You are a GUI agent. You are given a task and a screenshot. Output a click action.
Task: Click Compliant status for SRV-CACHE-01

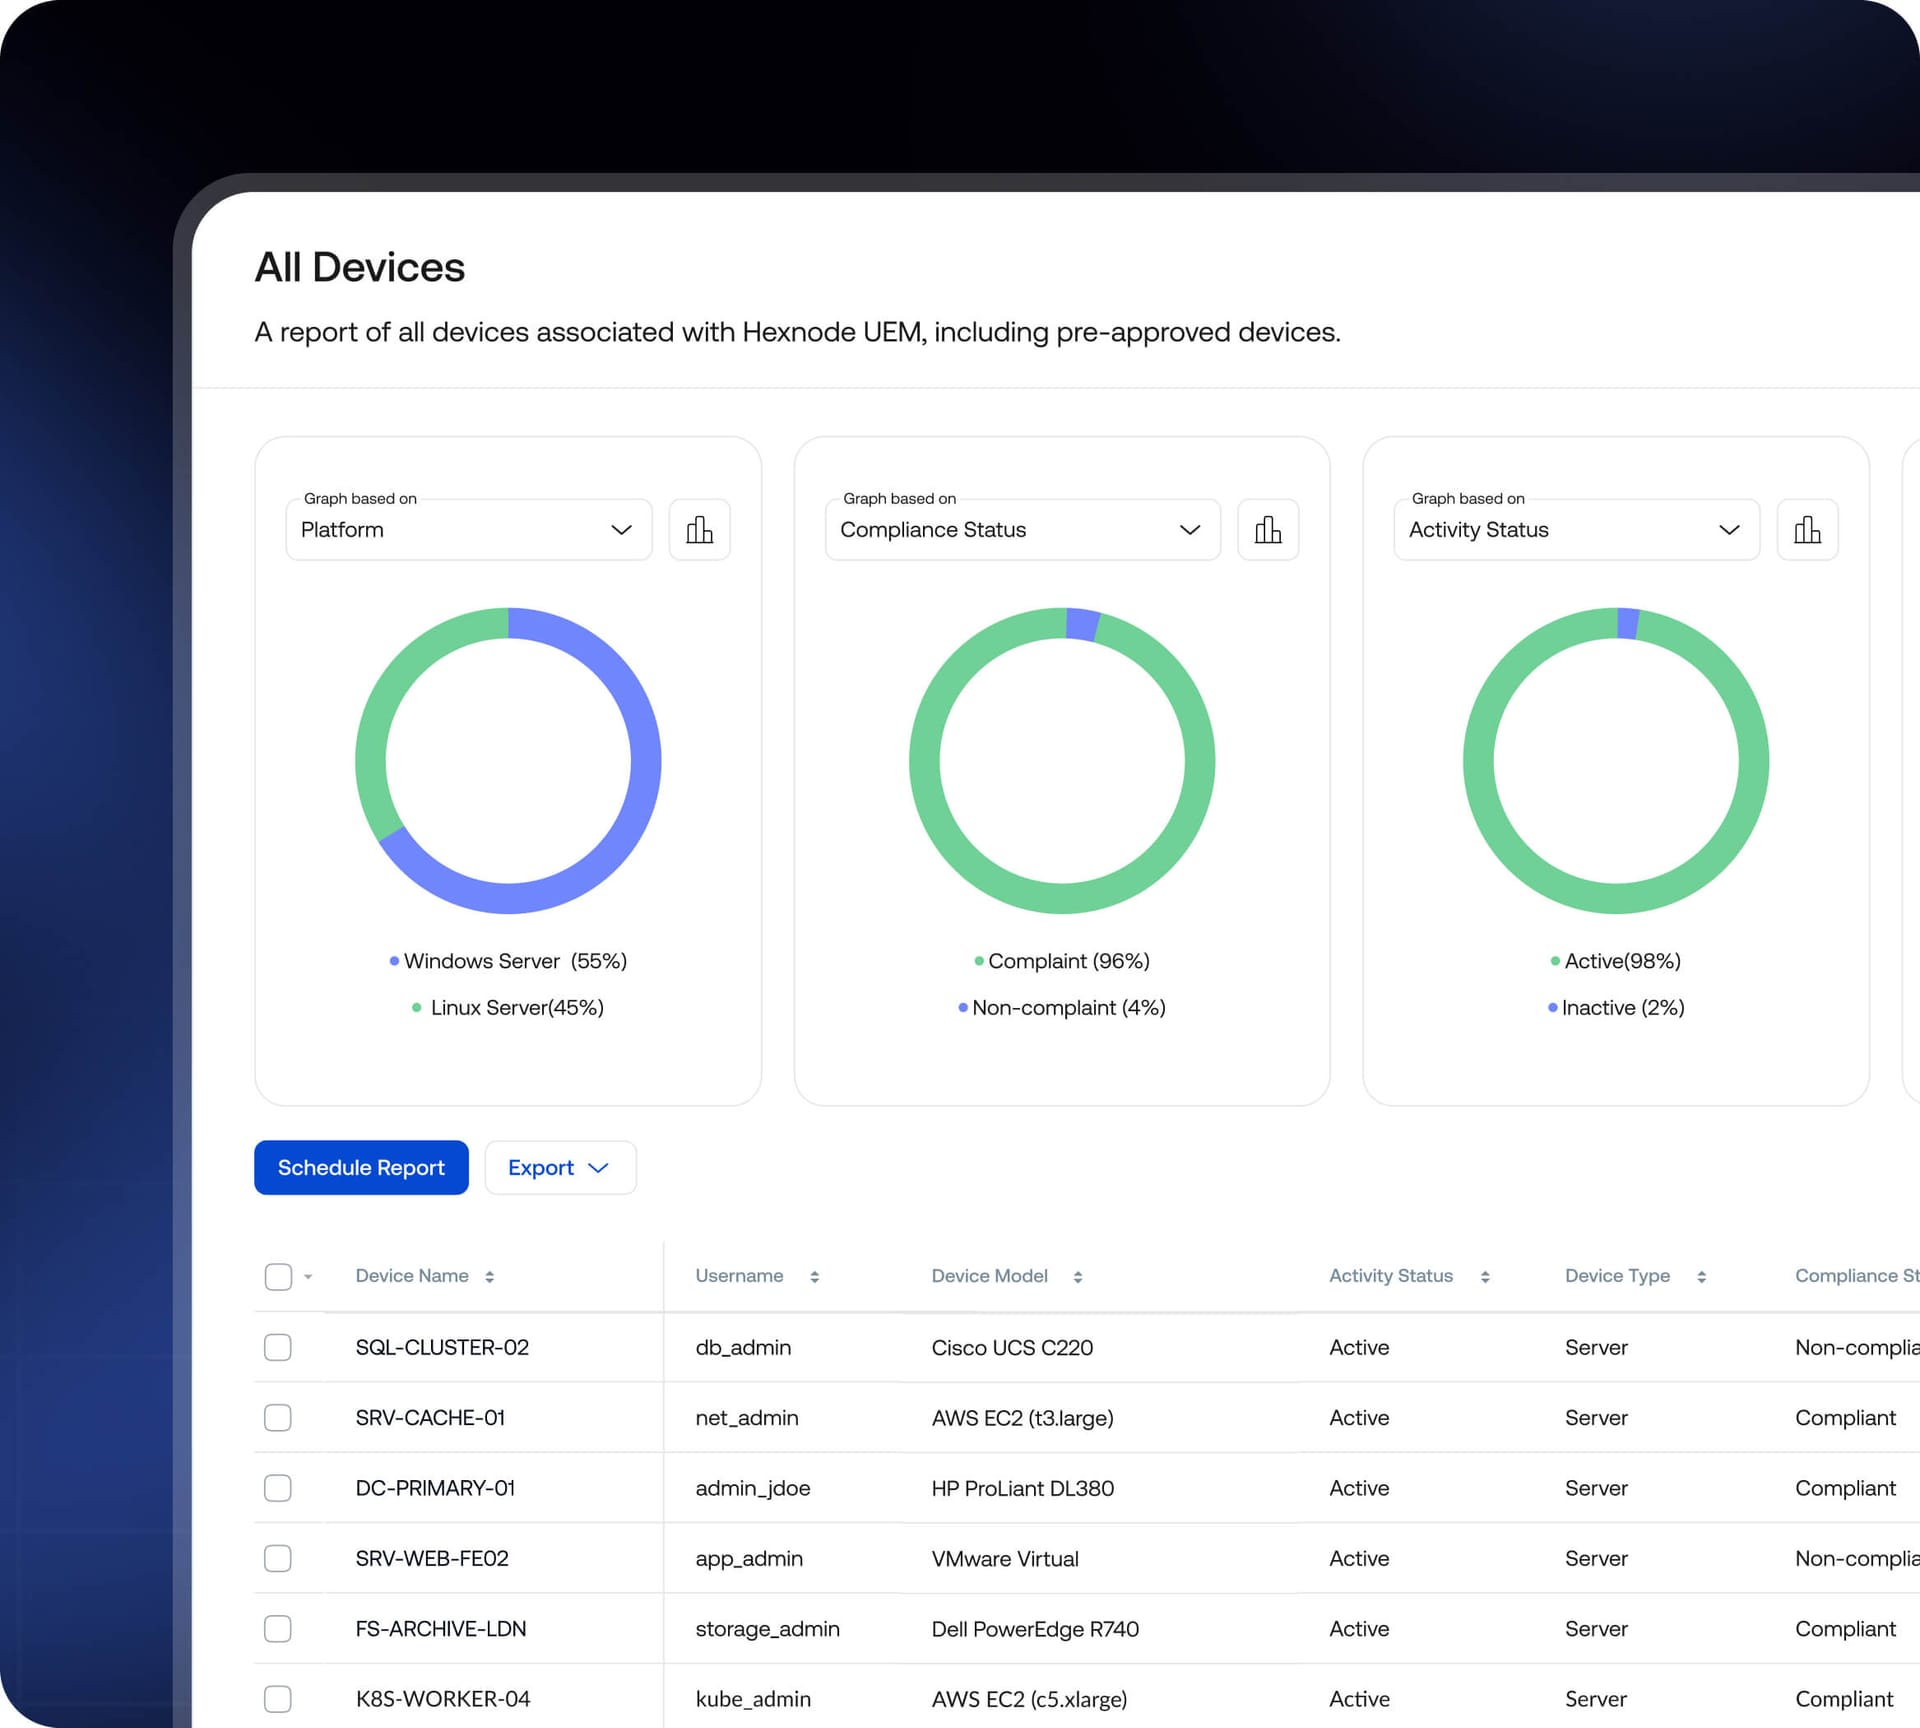pyautogui.click(x=1845, y=1417)
